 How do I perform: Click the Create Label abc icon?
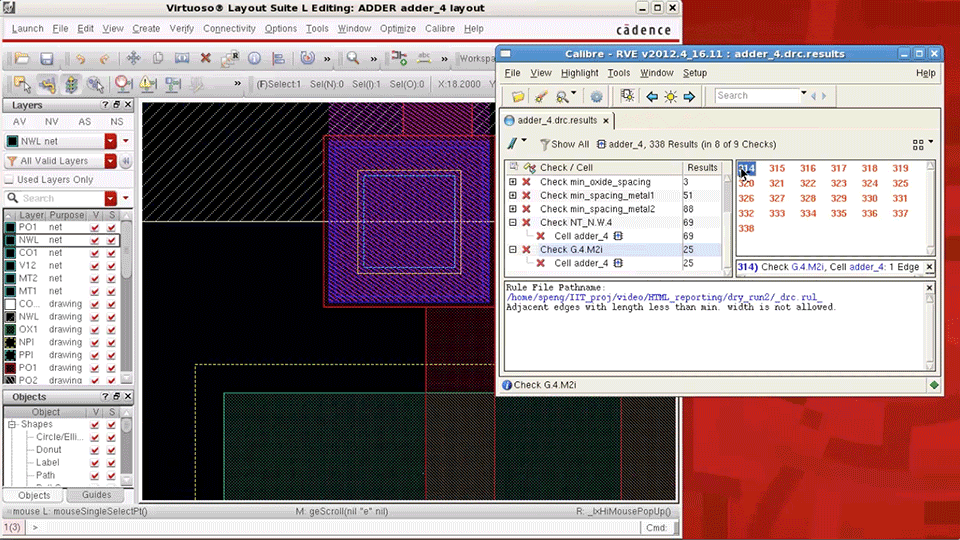click(424, 58)
